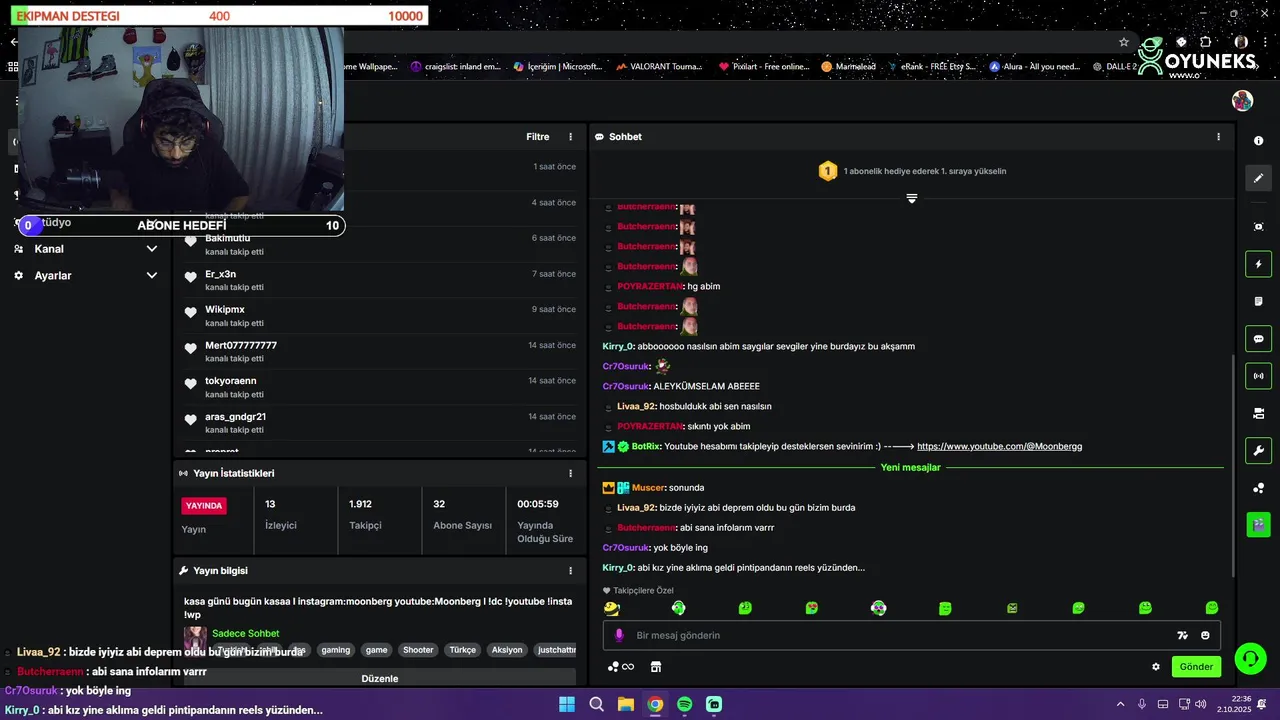The height and width of the screenshot is (720, 1280).
Task: Open Spotify from the taskbar
Action: [x=684, y=704]
